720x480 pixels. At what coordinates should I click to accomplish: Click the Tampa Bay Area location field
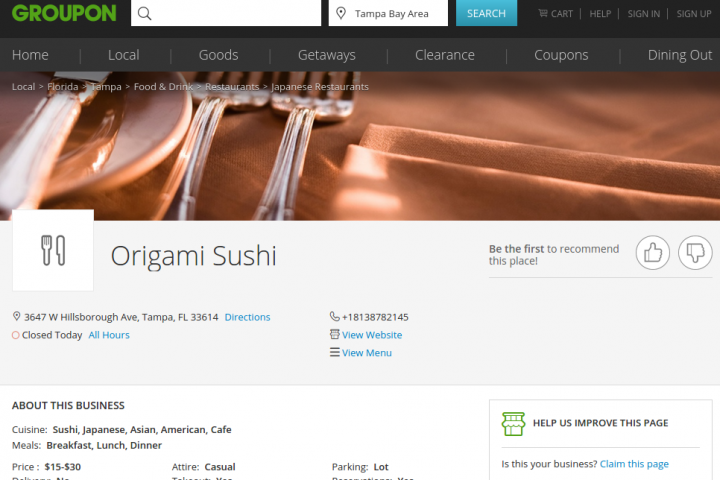388,13
